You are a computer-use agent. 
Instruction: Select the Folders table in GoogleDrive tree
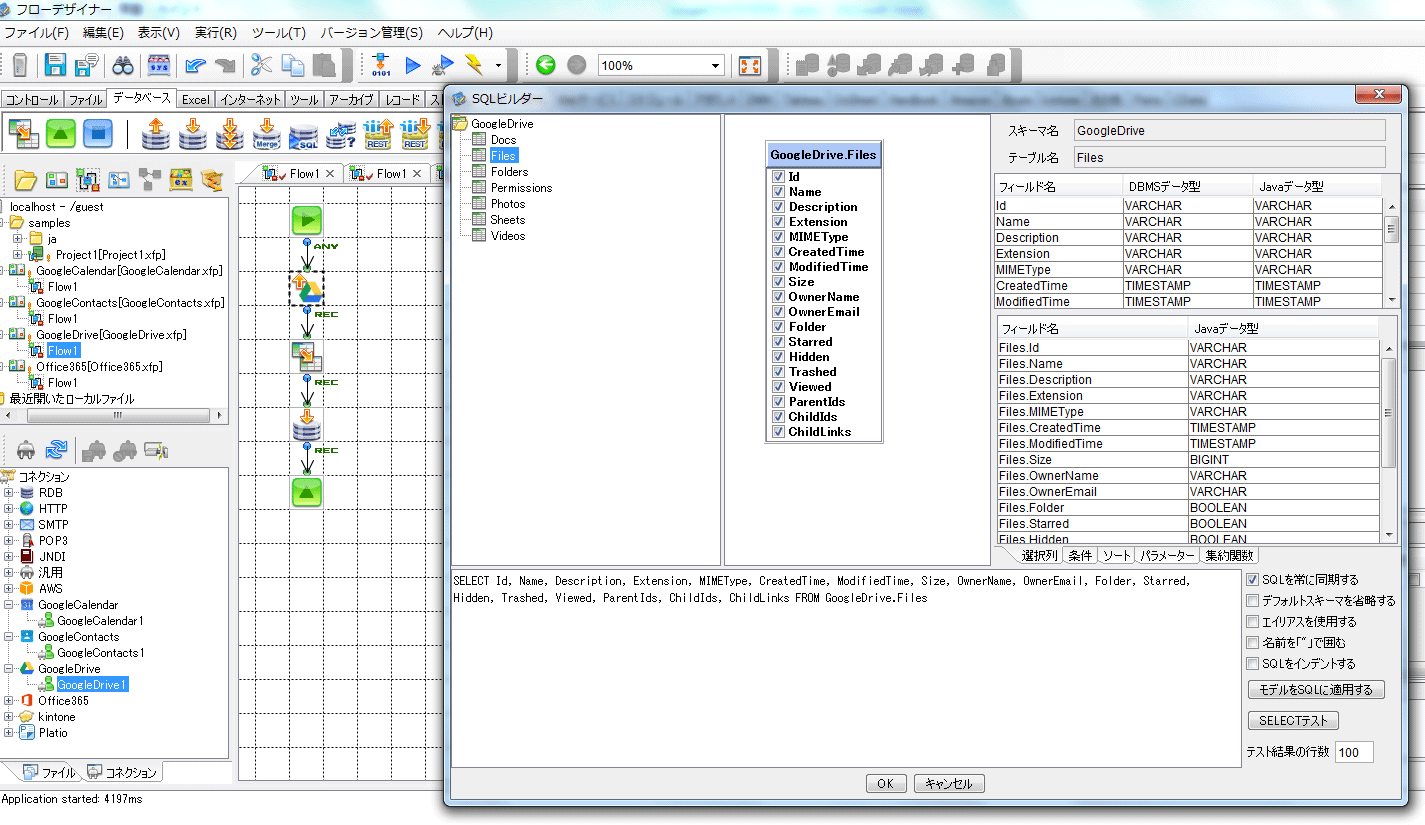(509, 172)
